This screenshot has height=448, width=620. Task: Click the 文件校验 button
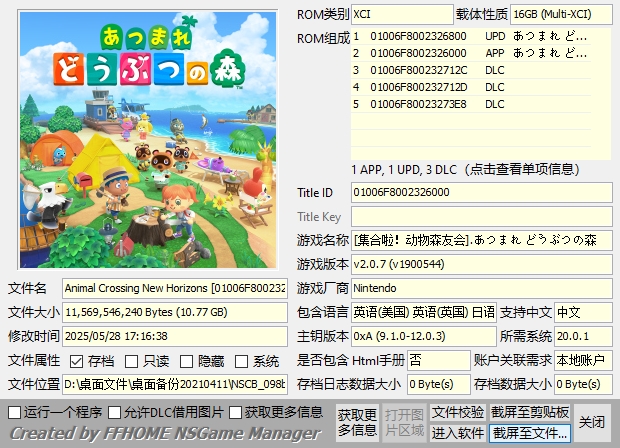click(x=458, y=412)
